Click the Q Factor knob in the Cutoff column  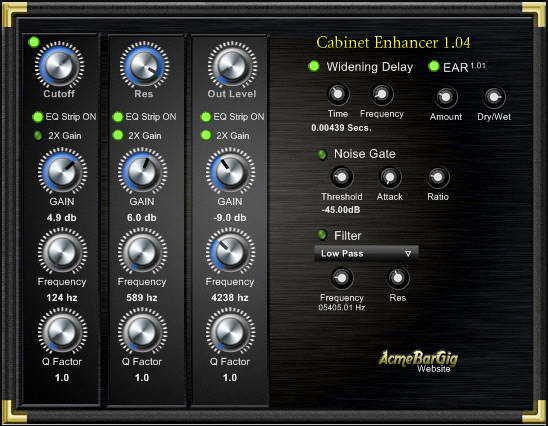pos(62,331)
